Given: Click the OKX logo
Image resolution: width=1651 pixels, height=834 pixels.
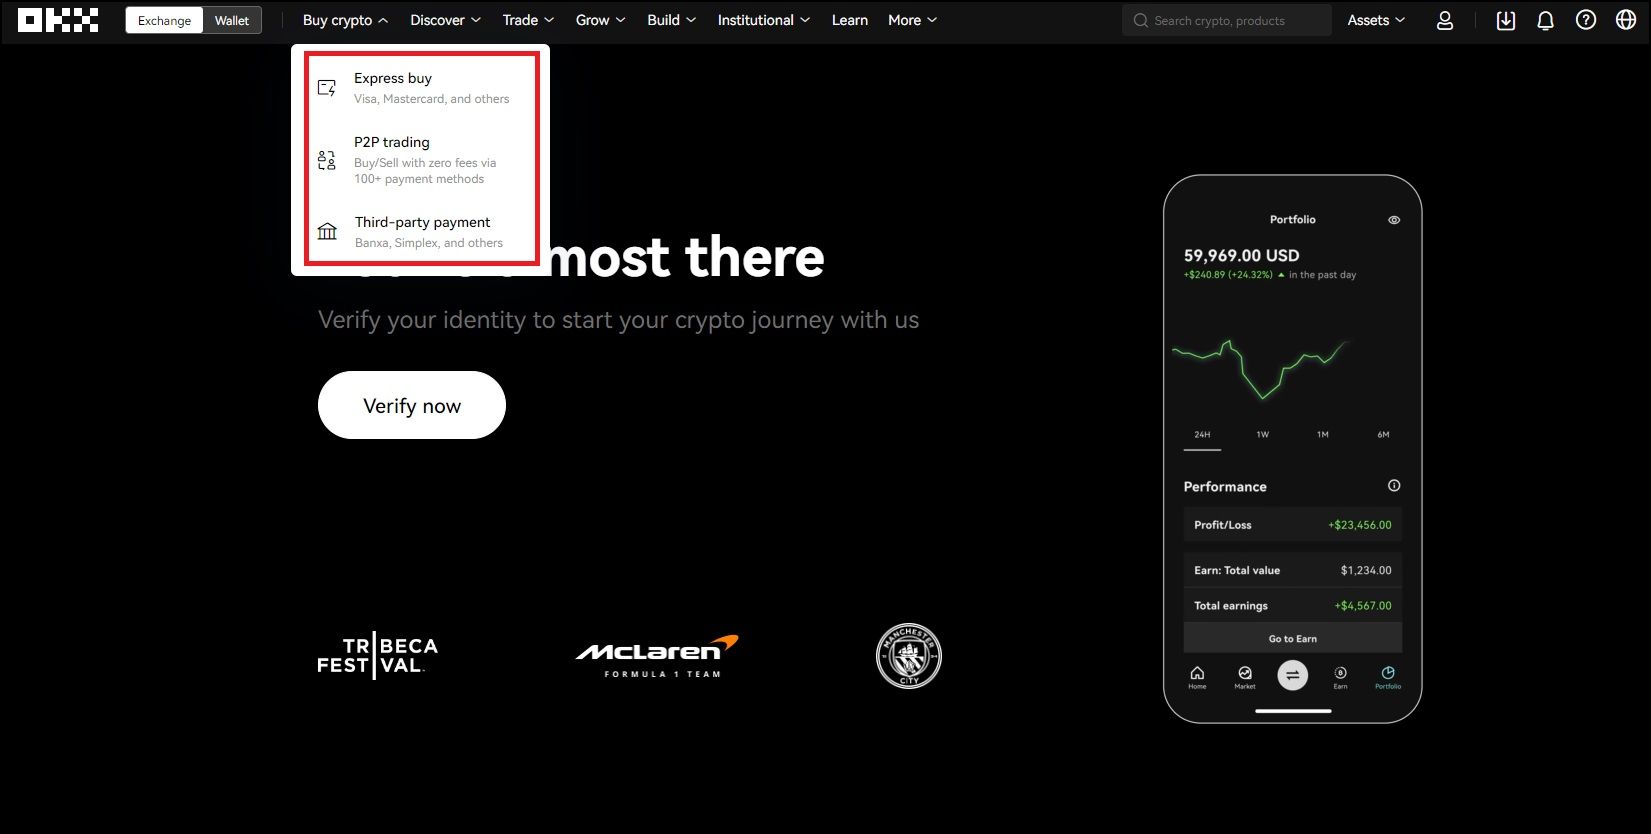Looking at the screenshot, I should click(58, 20).
